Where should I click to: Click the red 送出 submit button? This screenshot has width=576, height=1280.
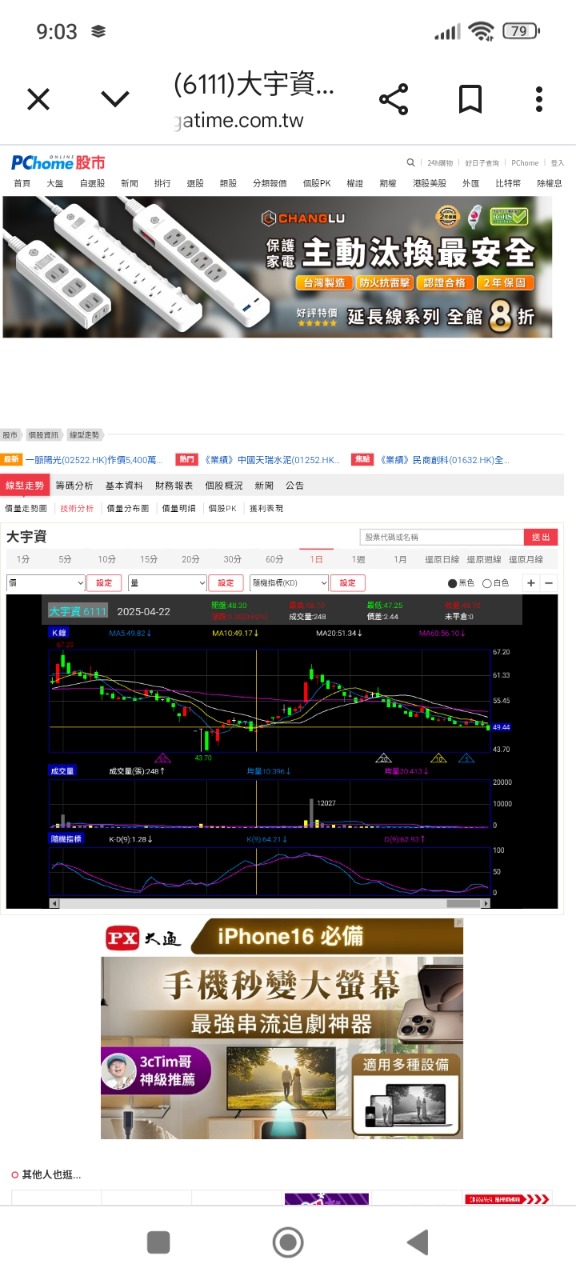click(541, 537)
